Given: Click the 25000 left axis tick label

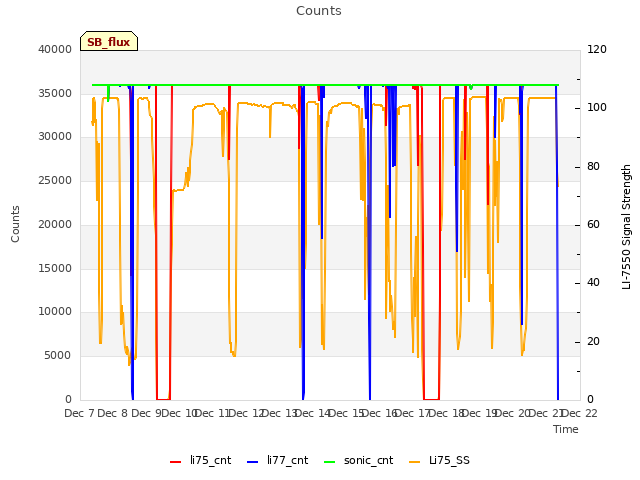Looking at the screenshot, I should pyautogui.click(x=55, y=180).
